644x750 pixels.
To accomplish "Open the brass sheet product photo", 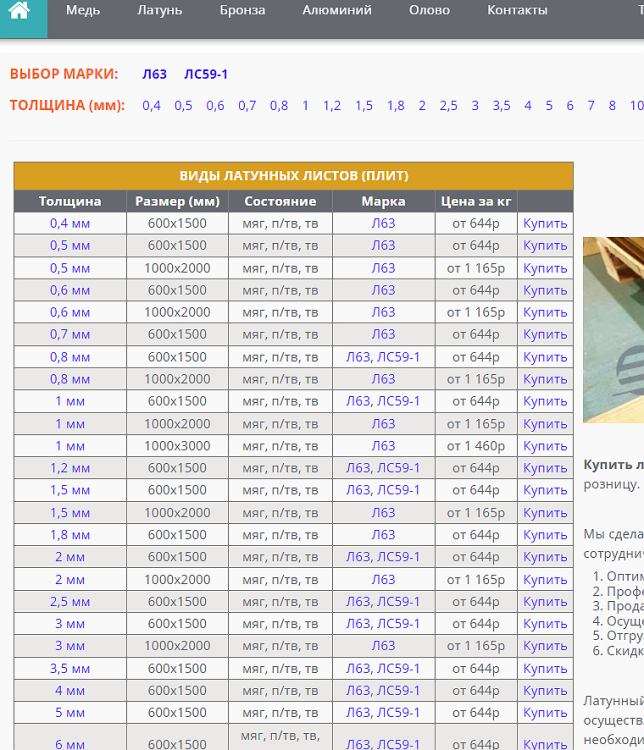I will pos(613,330).
